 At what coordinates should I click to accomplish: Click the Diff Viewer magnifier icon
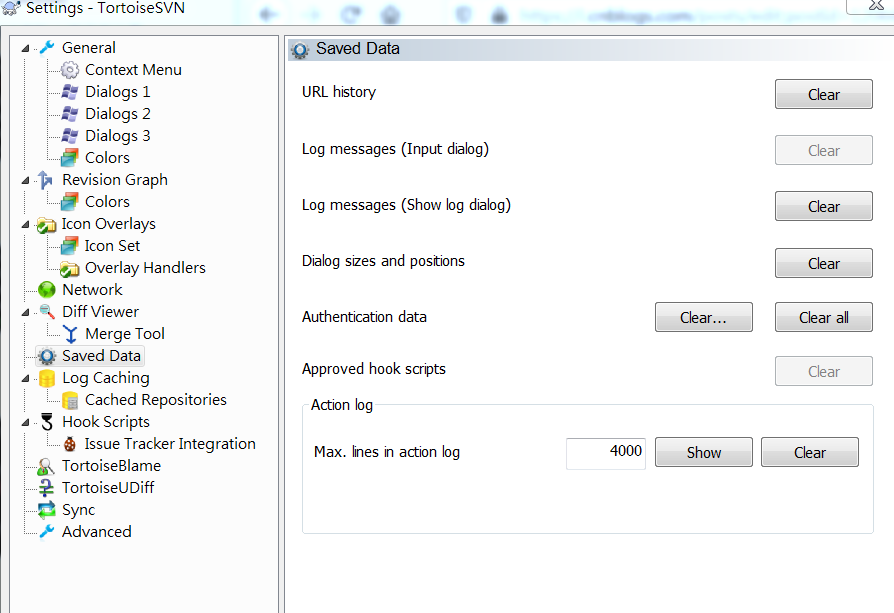(47, 312)
